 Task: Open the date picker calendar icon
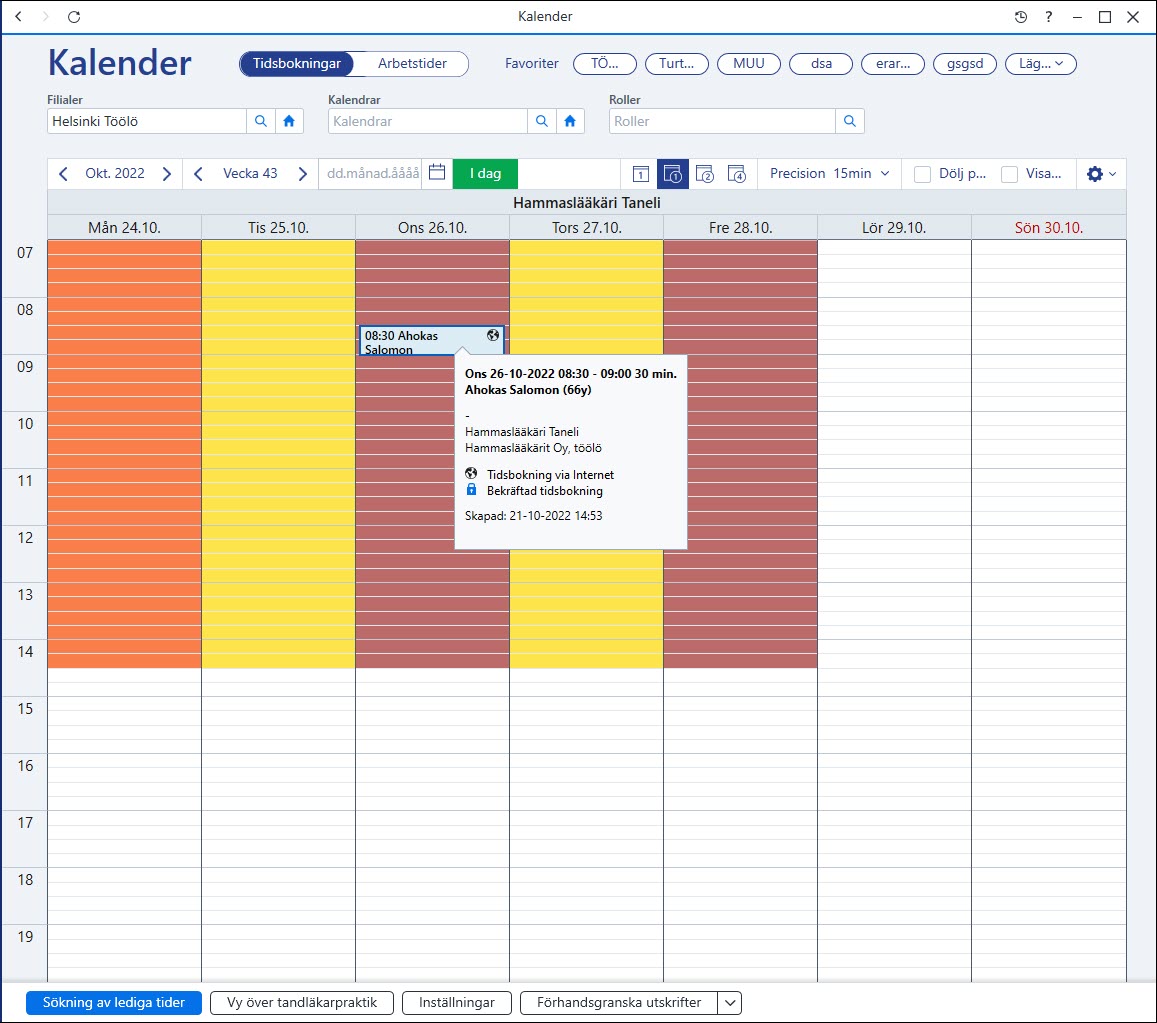click(x=437, y=173)
